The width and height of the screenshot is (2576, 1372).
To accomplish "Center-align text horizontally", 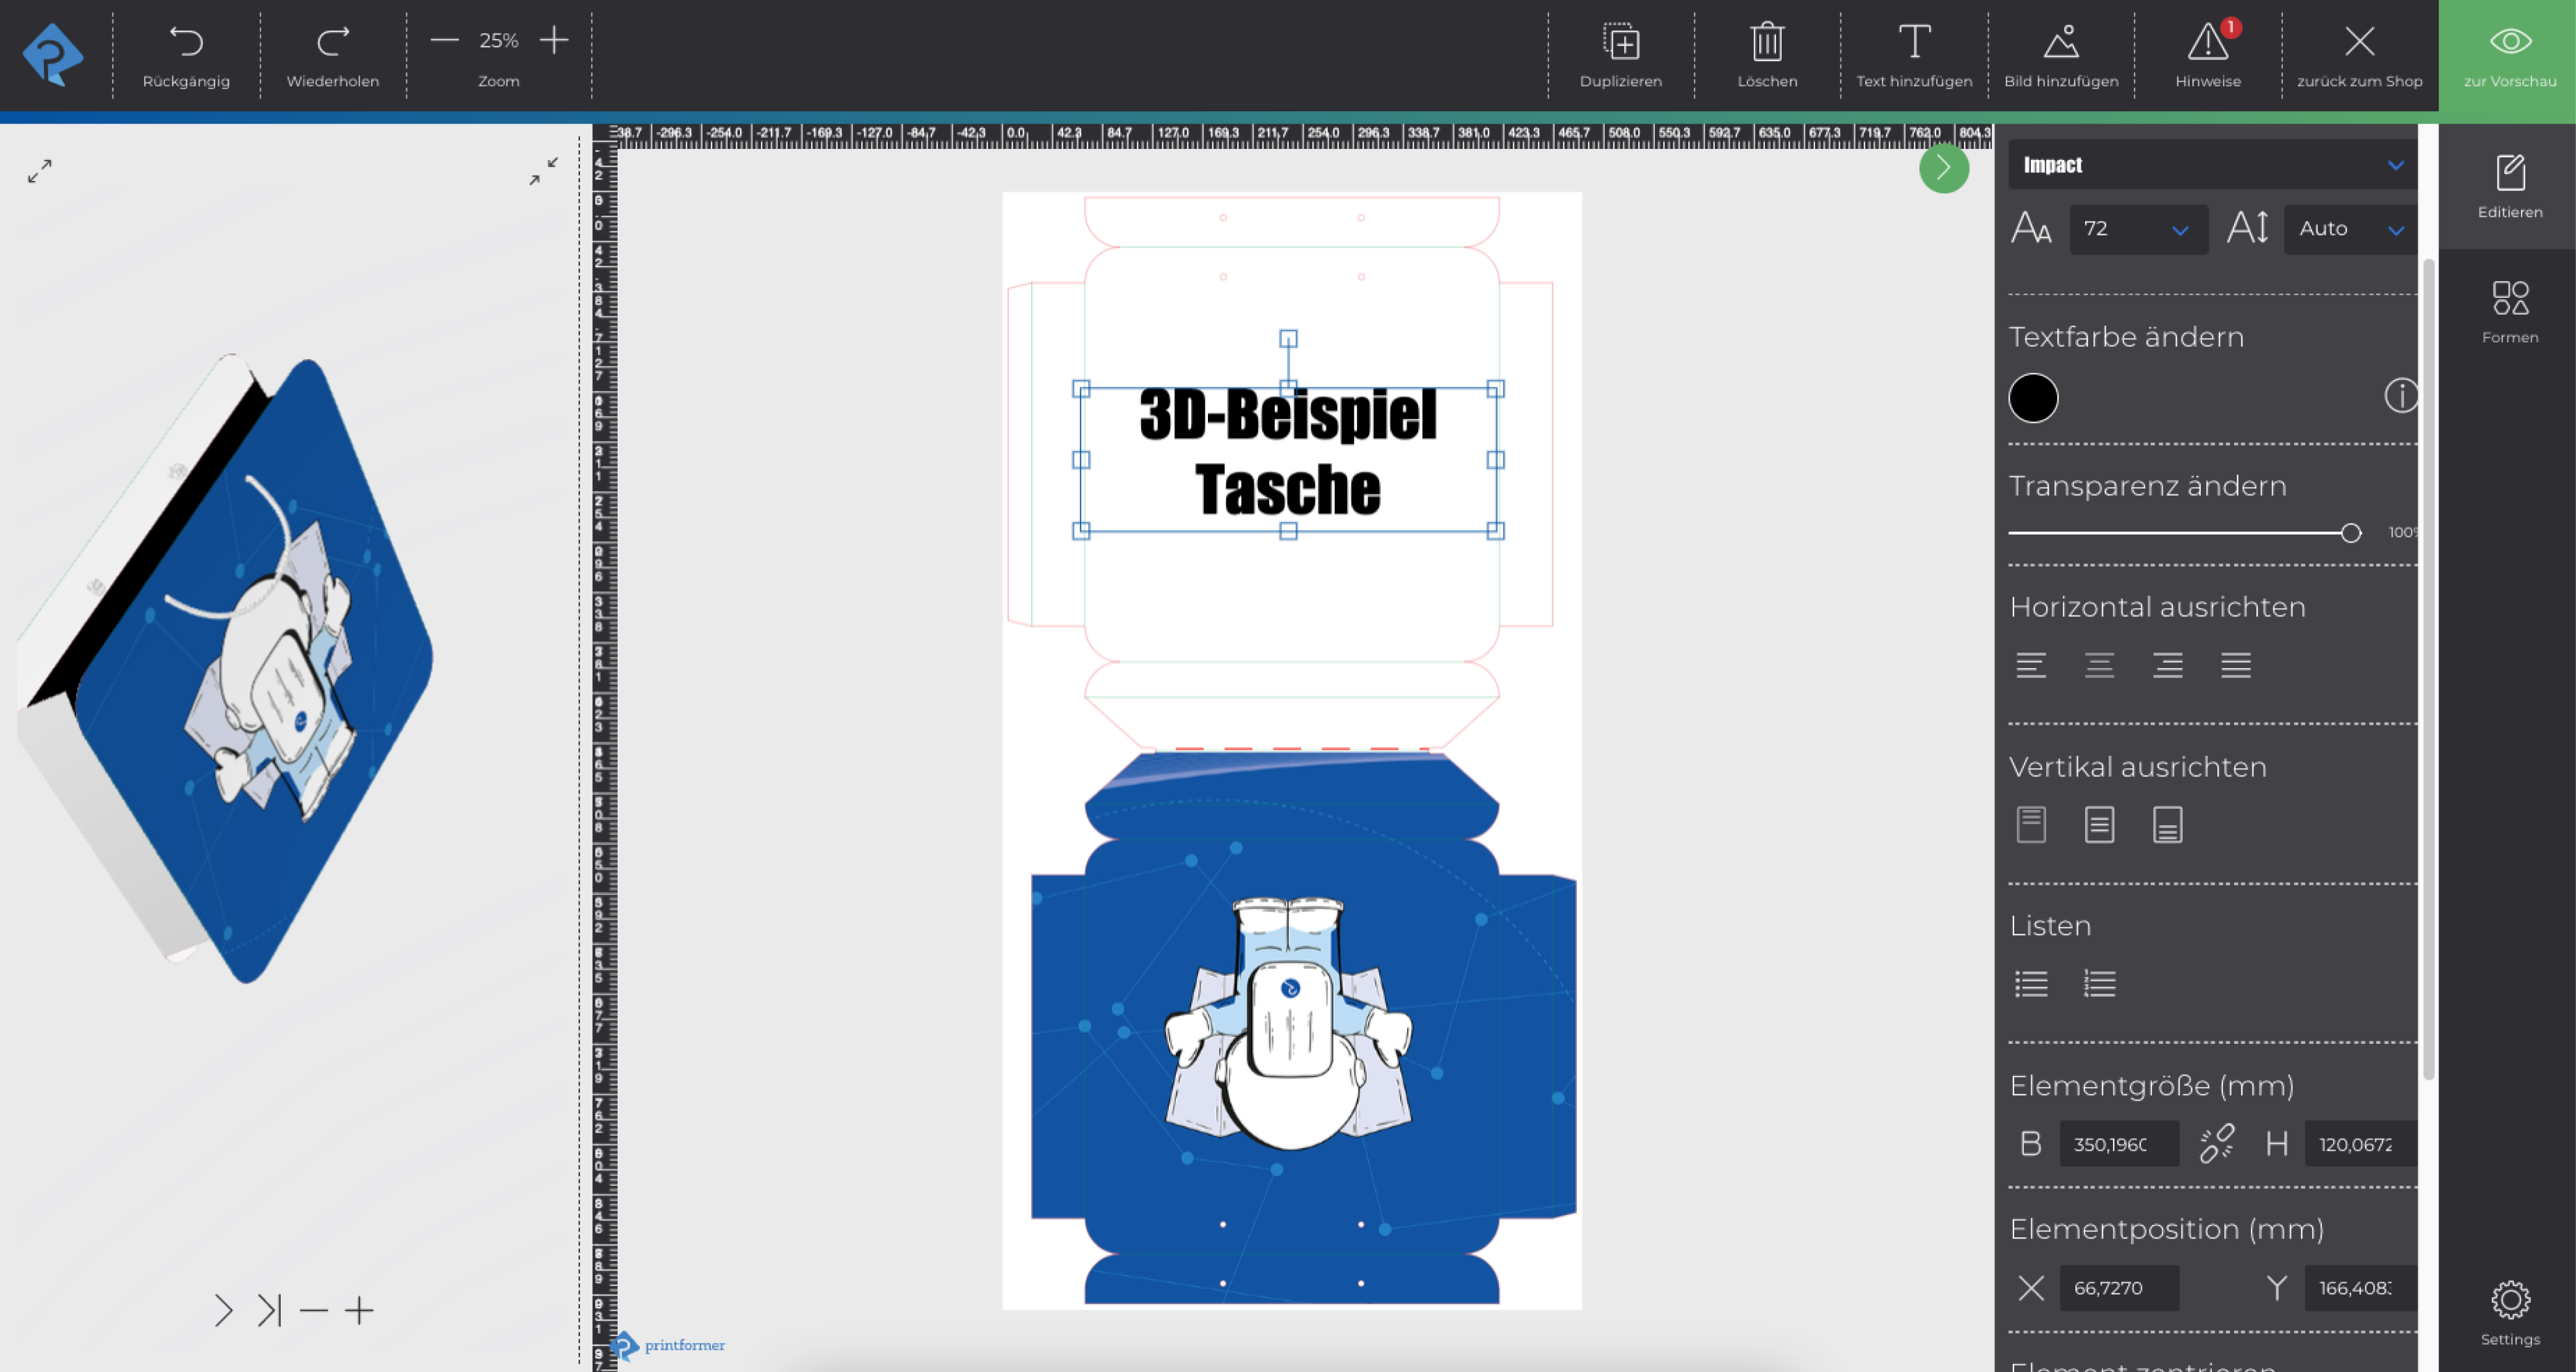I will click(x=2099, y=665).
